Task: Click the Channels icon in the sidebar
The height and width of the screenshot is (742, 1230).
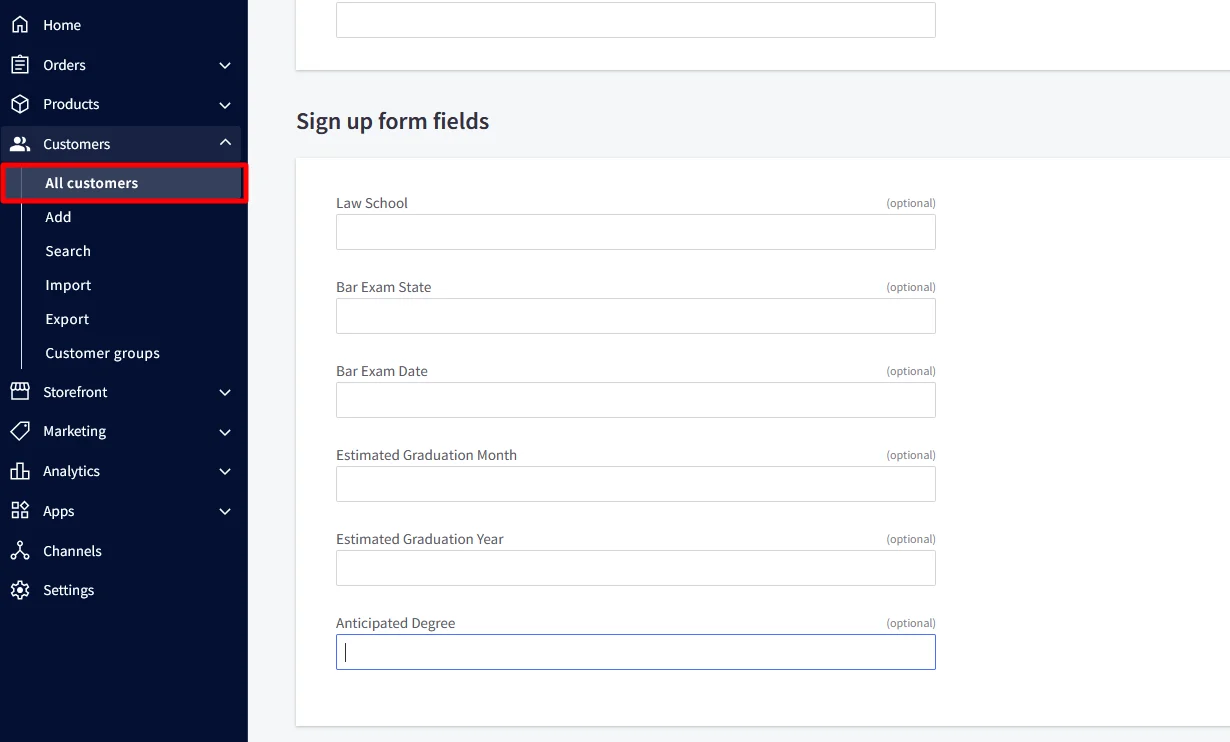Action: [21, 551]
